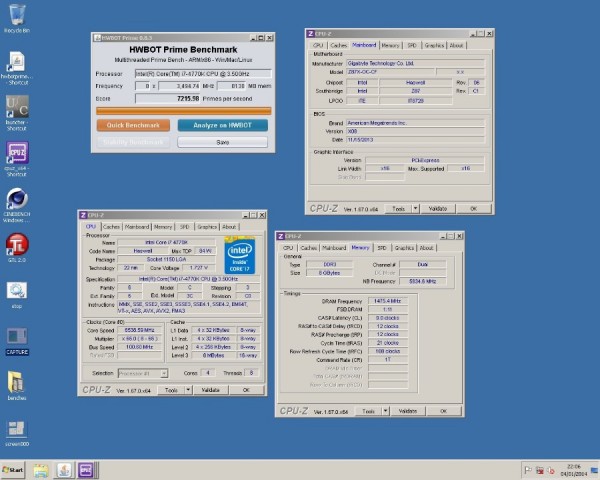Select About tab in Memory CPU-Z window
The image size is (600, 480).
(426, 248)
